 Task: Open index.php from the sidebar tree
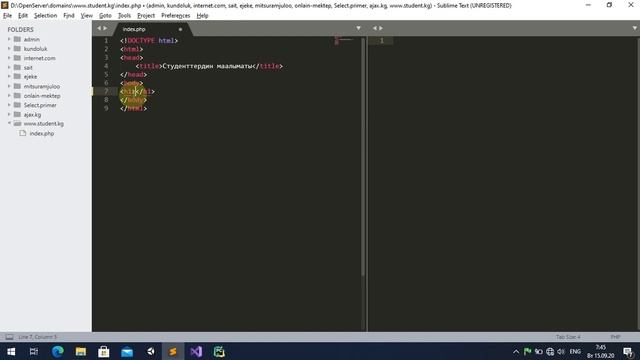(42, 133)
